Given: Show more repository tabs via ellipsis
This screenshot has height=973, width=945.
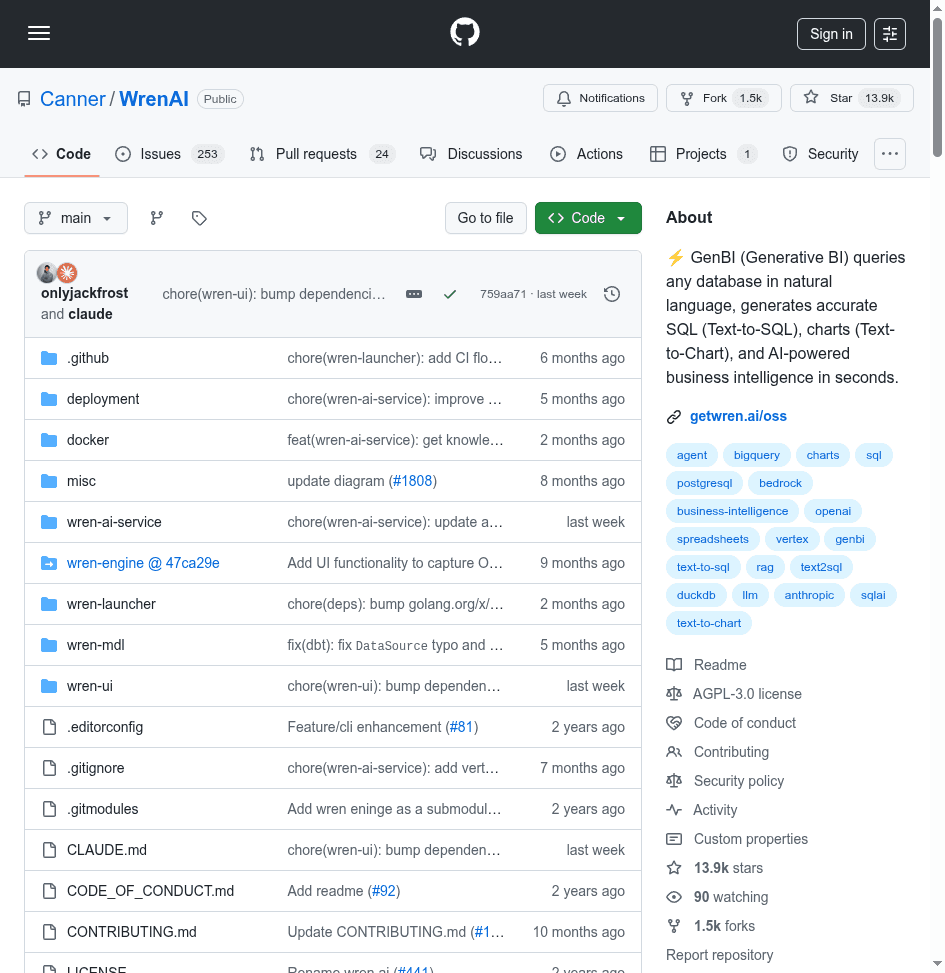Looking at the screenshot, I should 889,154.
